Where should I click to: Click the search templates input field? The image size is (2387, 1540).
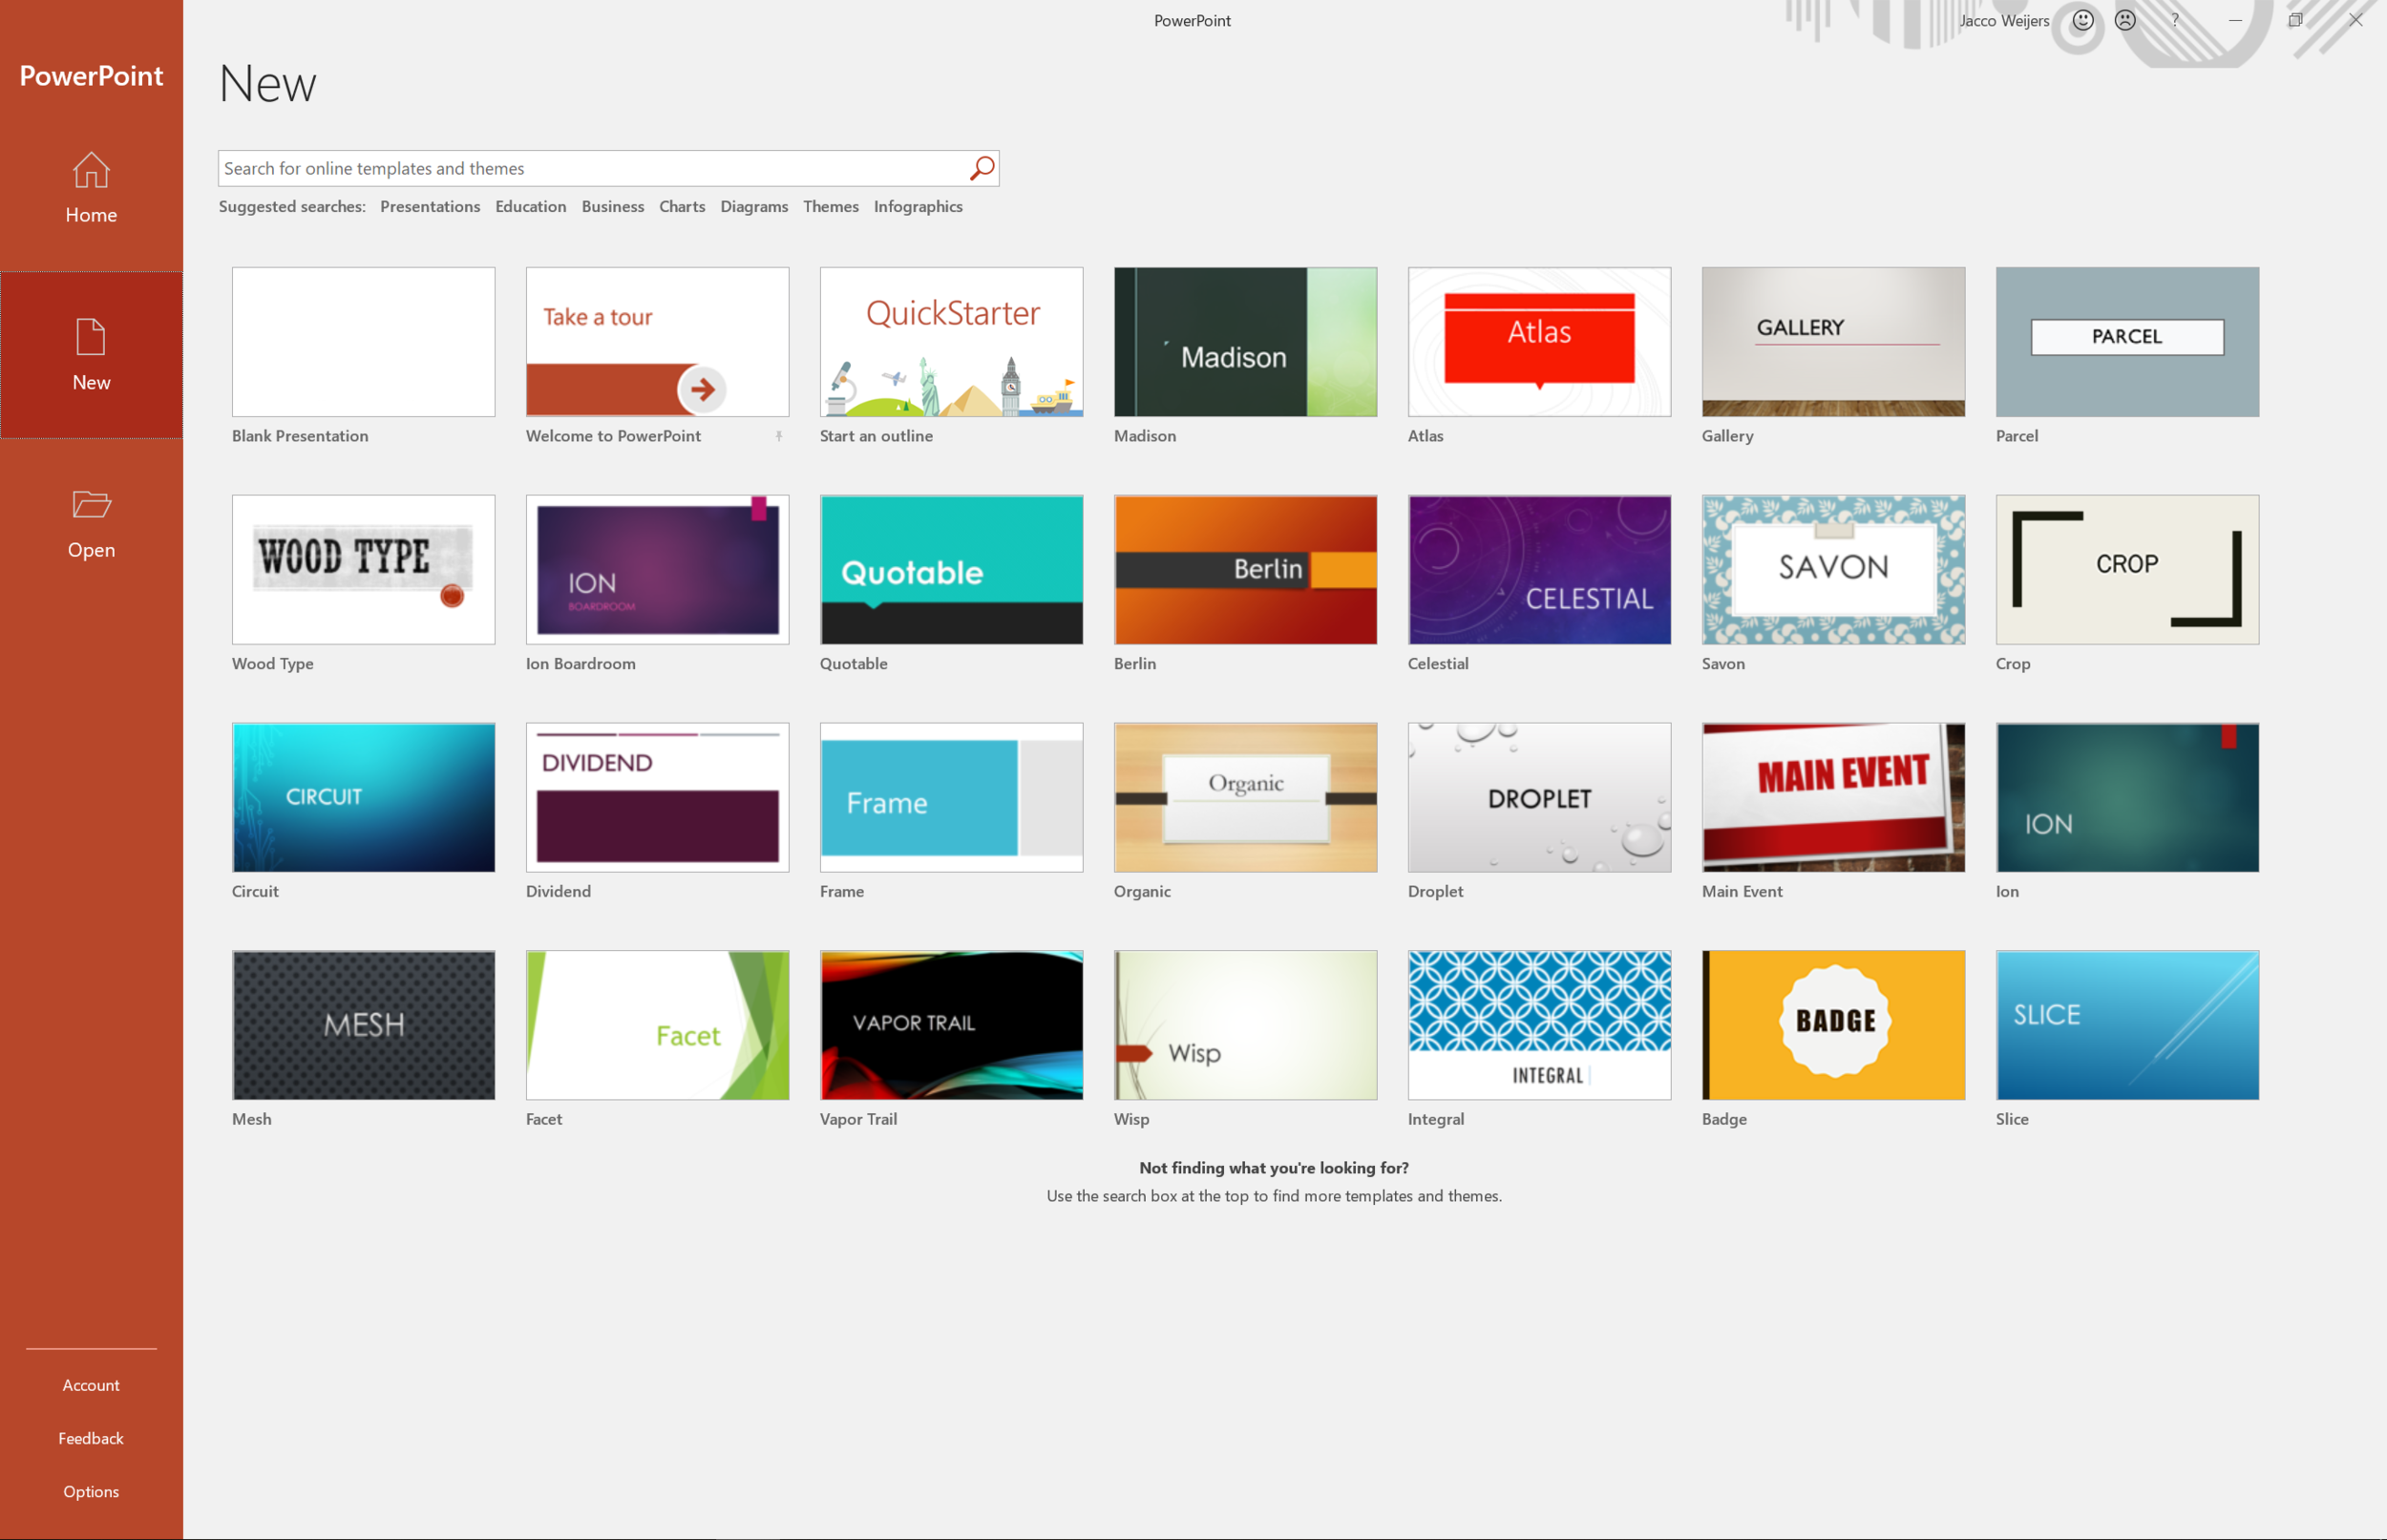608,168
